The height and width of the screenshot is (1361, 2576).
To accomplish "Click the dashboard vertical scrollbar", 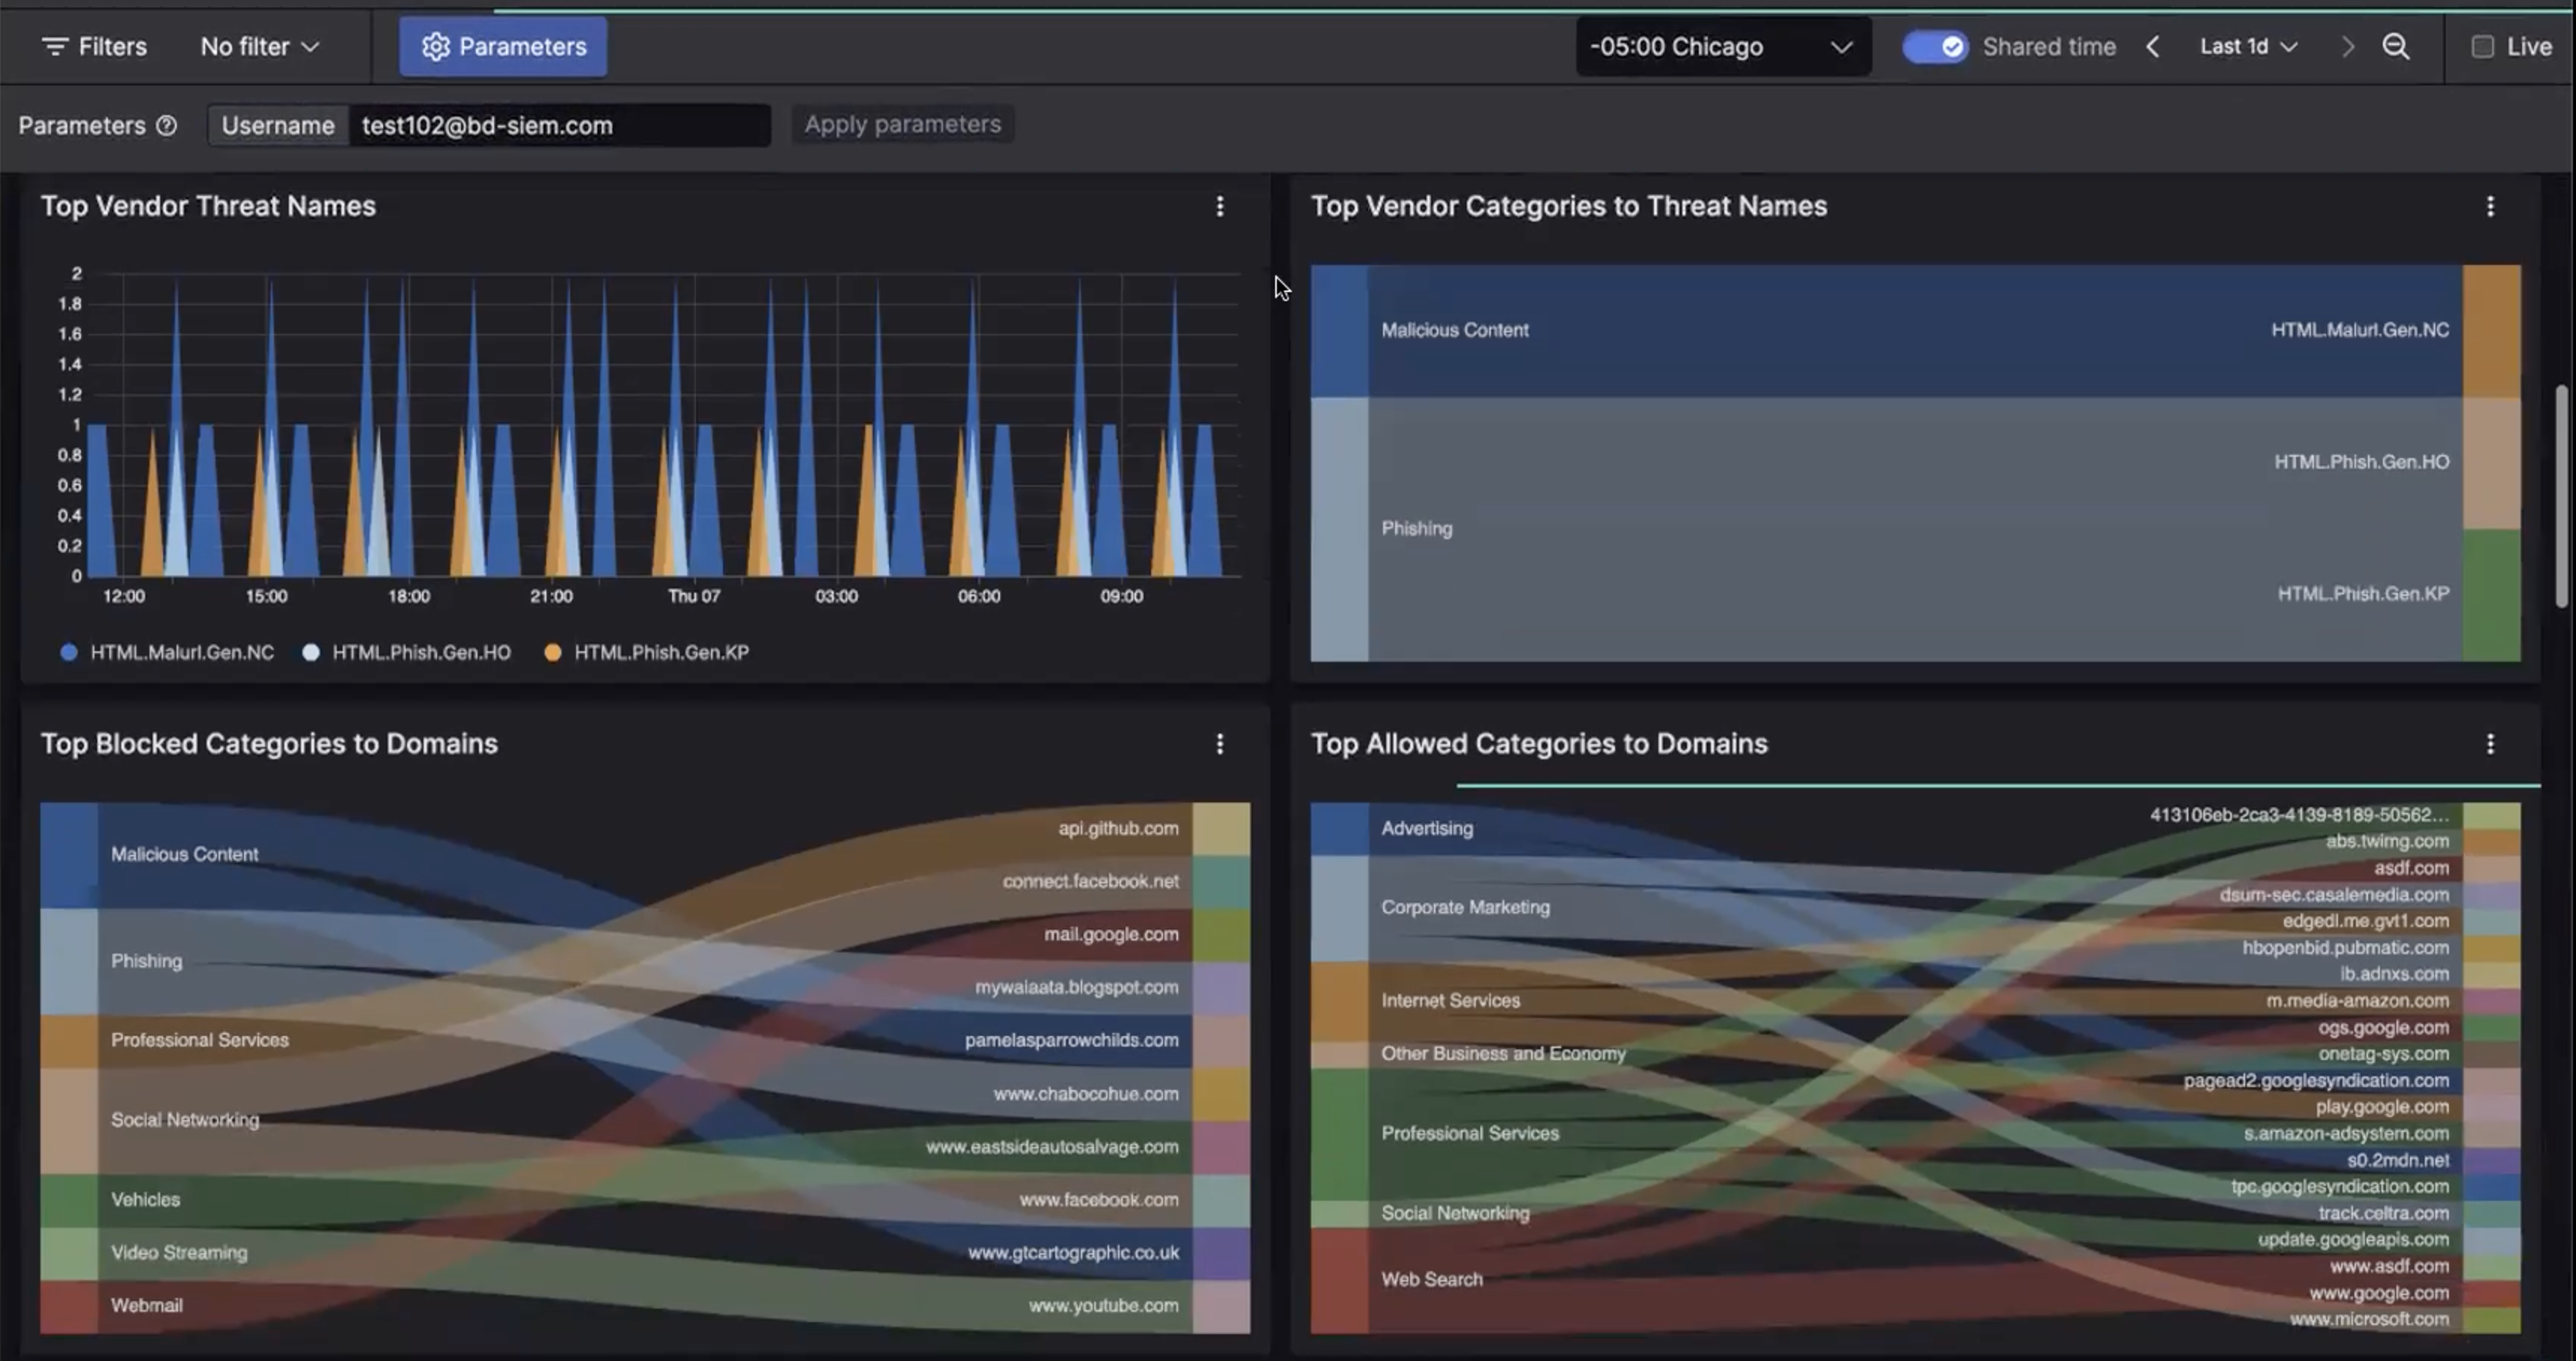I will 2560,495.
